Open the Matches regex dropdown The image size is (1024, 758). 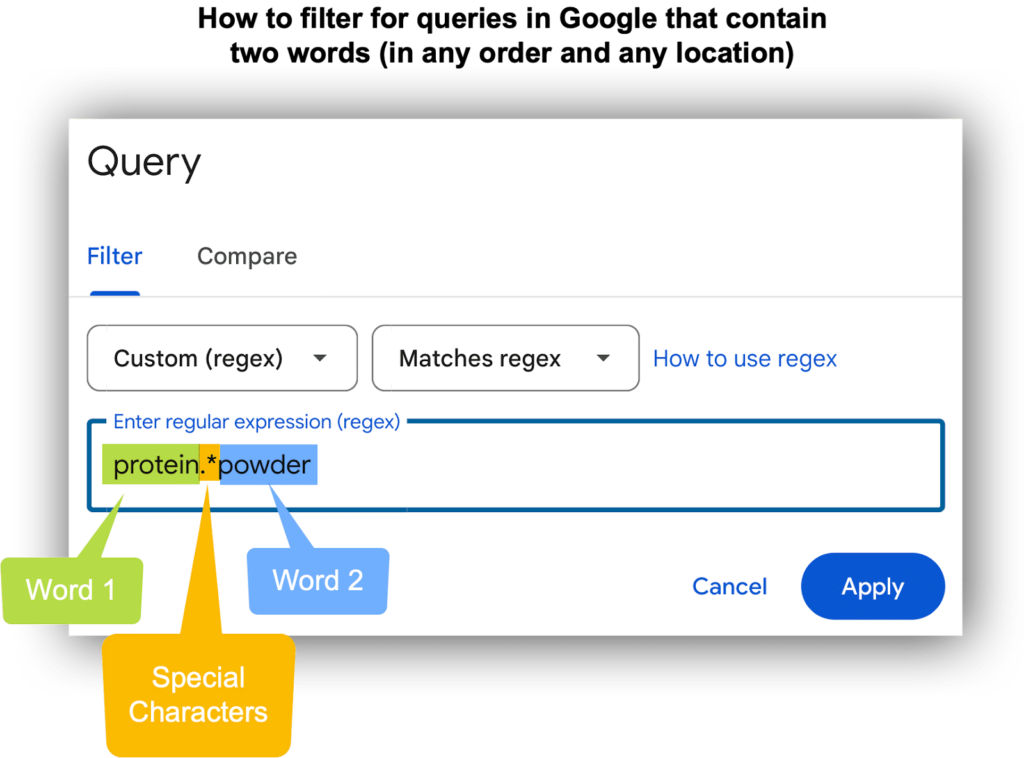(x=505, y=358)
